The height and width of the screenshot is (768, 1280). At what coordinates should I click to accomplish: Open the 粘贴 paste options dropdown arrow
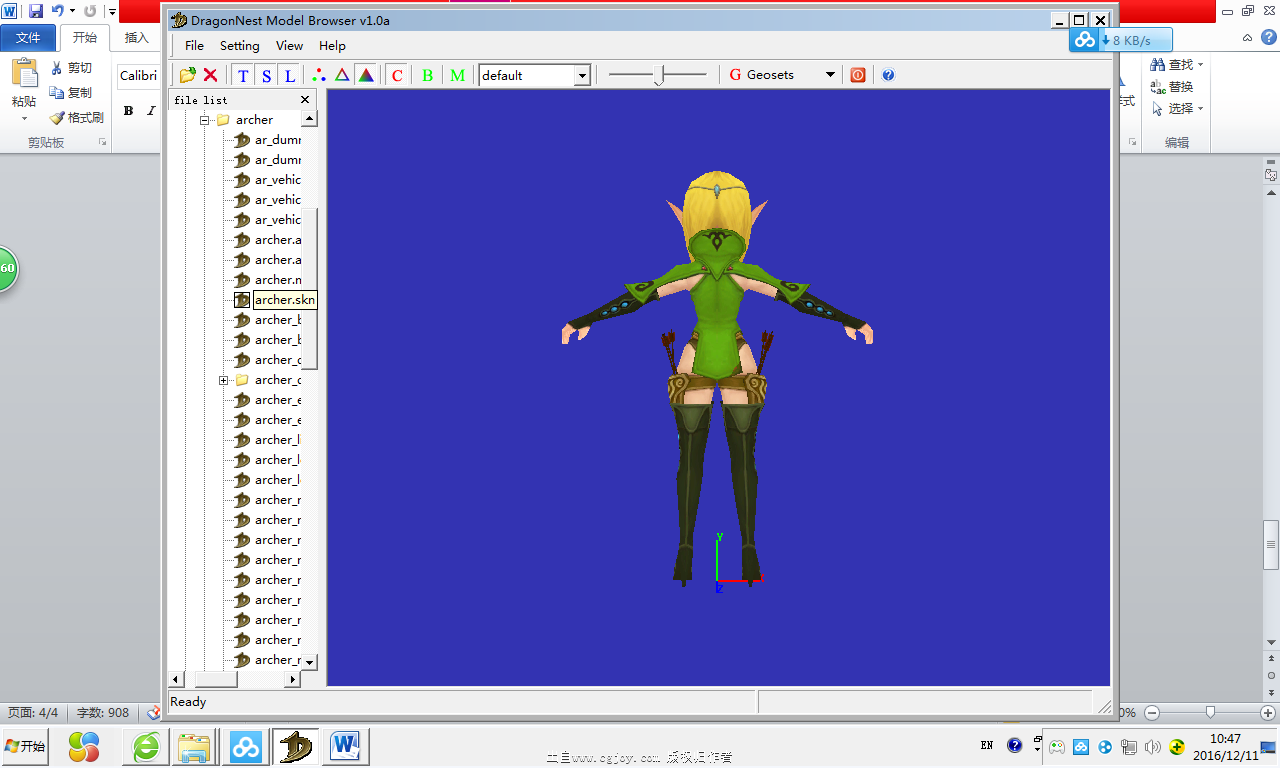pos(24,118)
